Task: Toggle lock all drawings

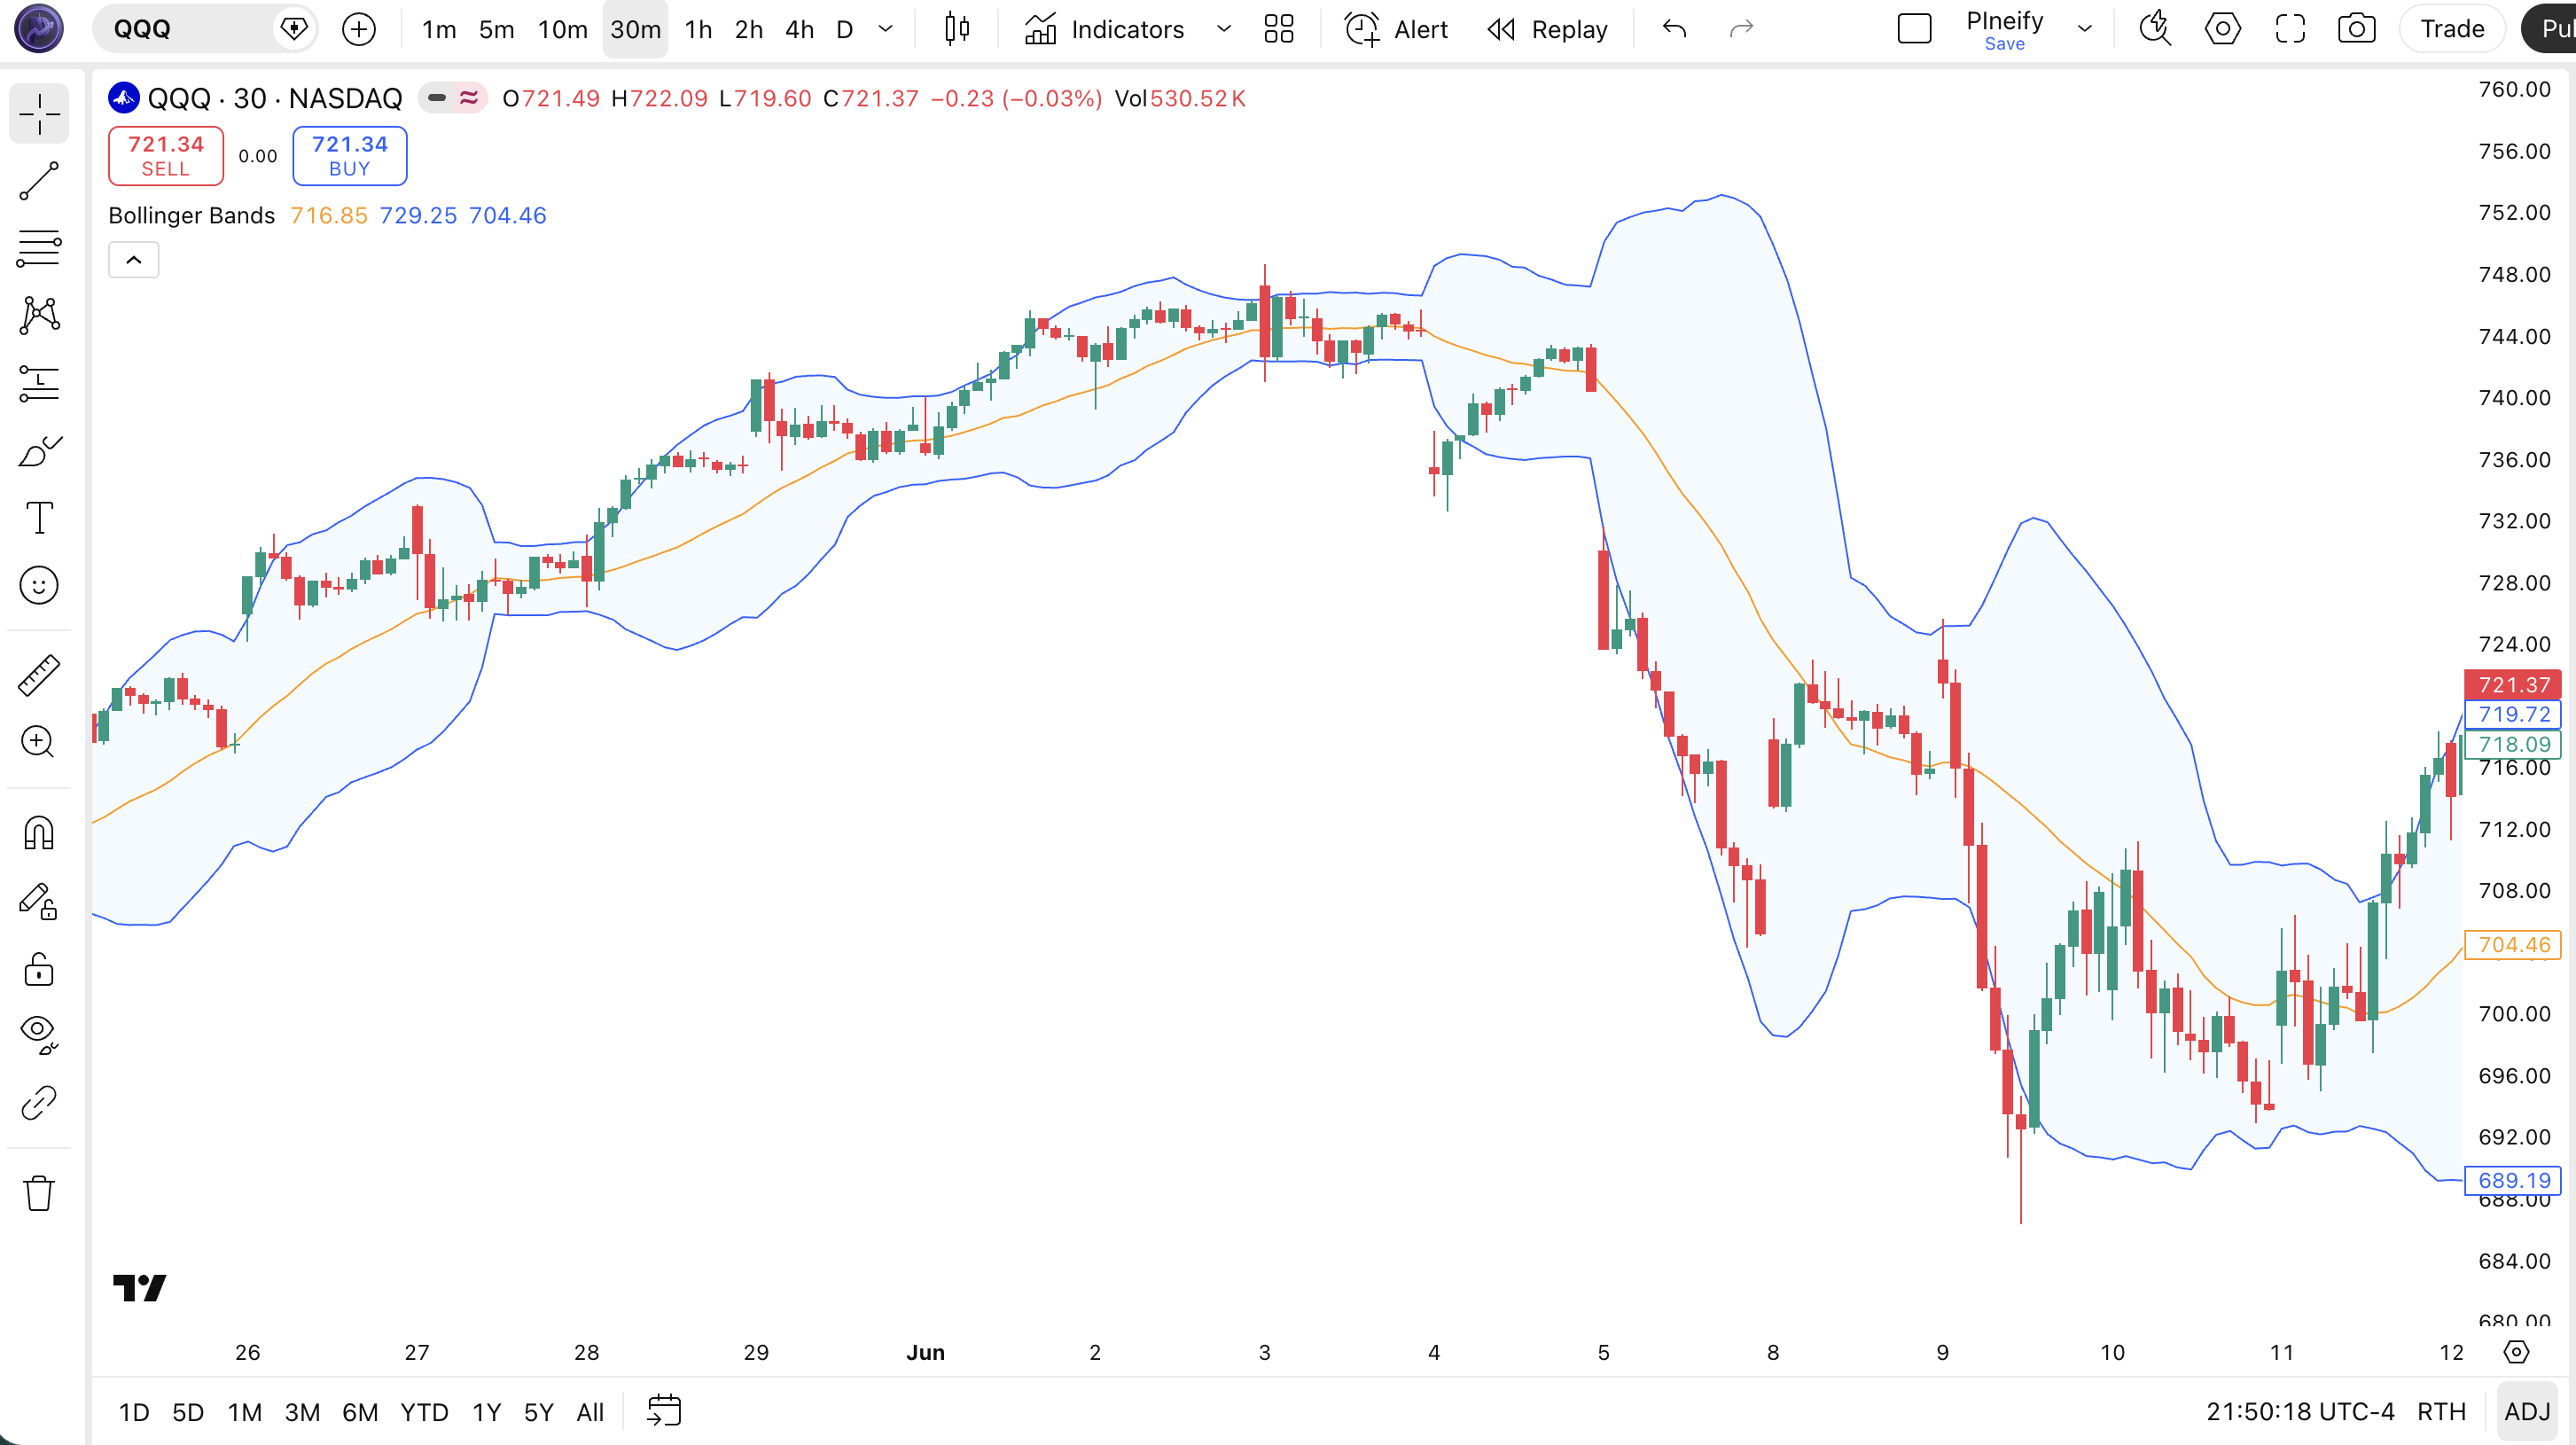Action: [x=39, y=969]
